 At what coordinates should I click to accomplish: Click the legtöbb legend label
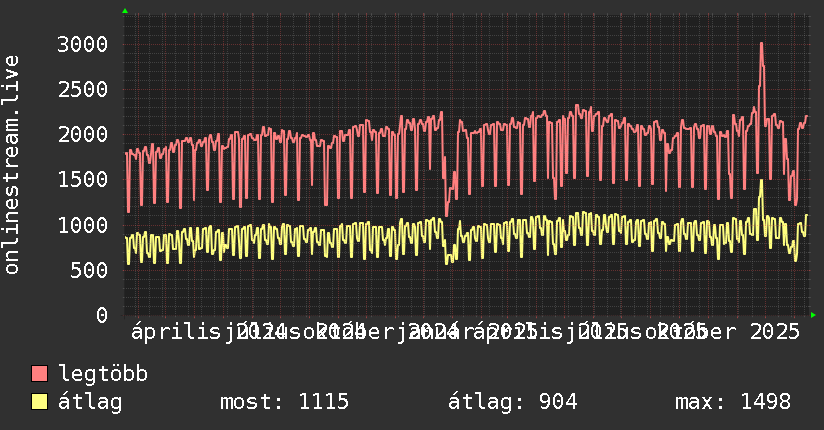(x=103, y=374)
